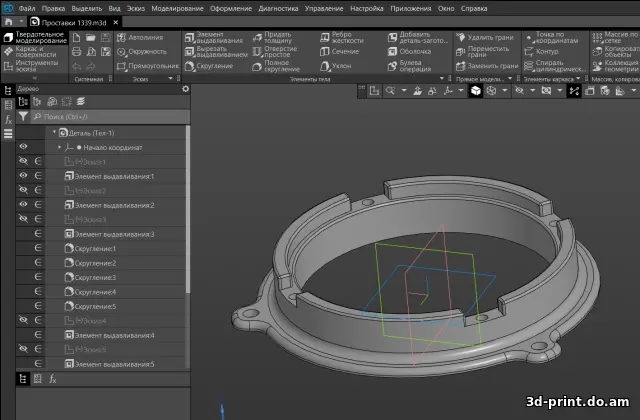
Task: Expand the toolset list chevron
Action: pos(34,77)
